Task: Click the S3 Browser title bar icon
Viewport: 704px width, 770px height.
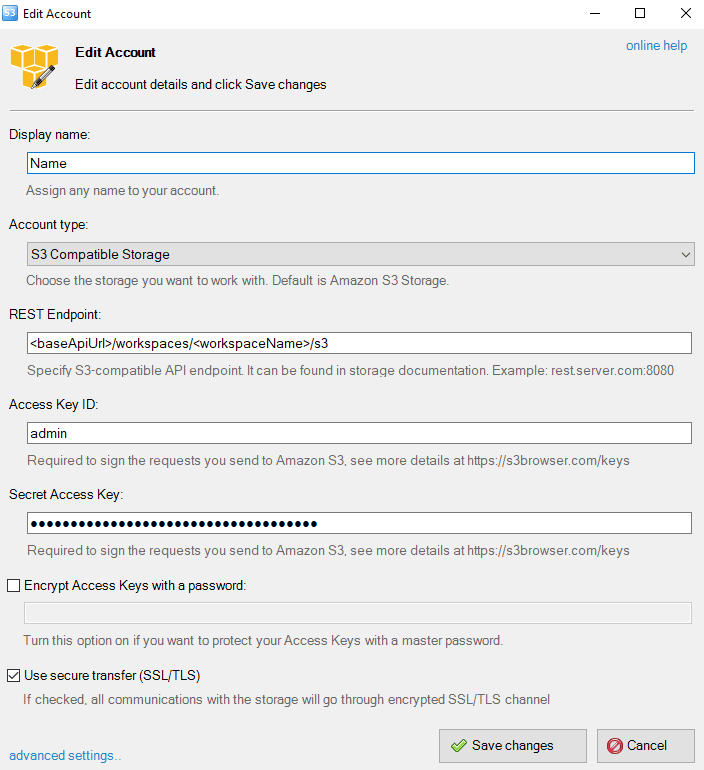Action: tap(10, 13)
